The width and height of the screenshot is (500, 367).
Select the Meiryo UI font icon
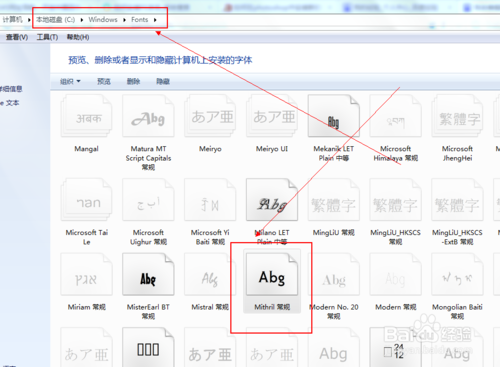pos(272,116)
